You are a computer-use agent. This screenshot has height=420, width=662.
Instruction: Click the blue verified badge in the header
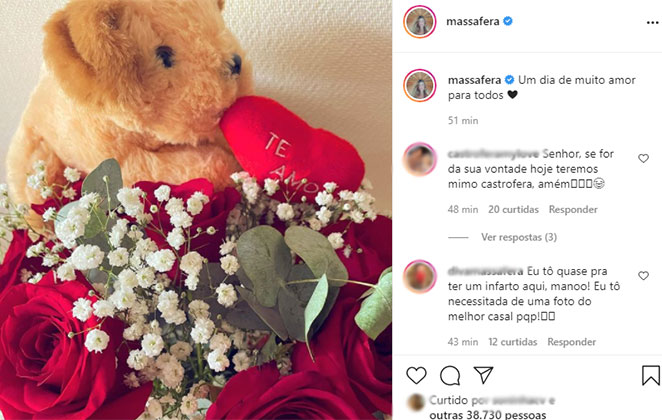508,21
